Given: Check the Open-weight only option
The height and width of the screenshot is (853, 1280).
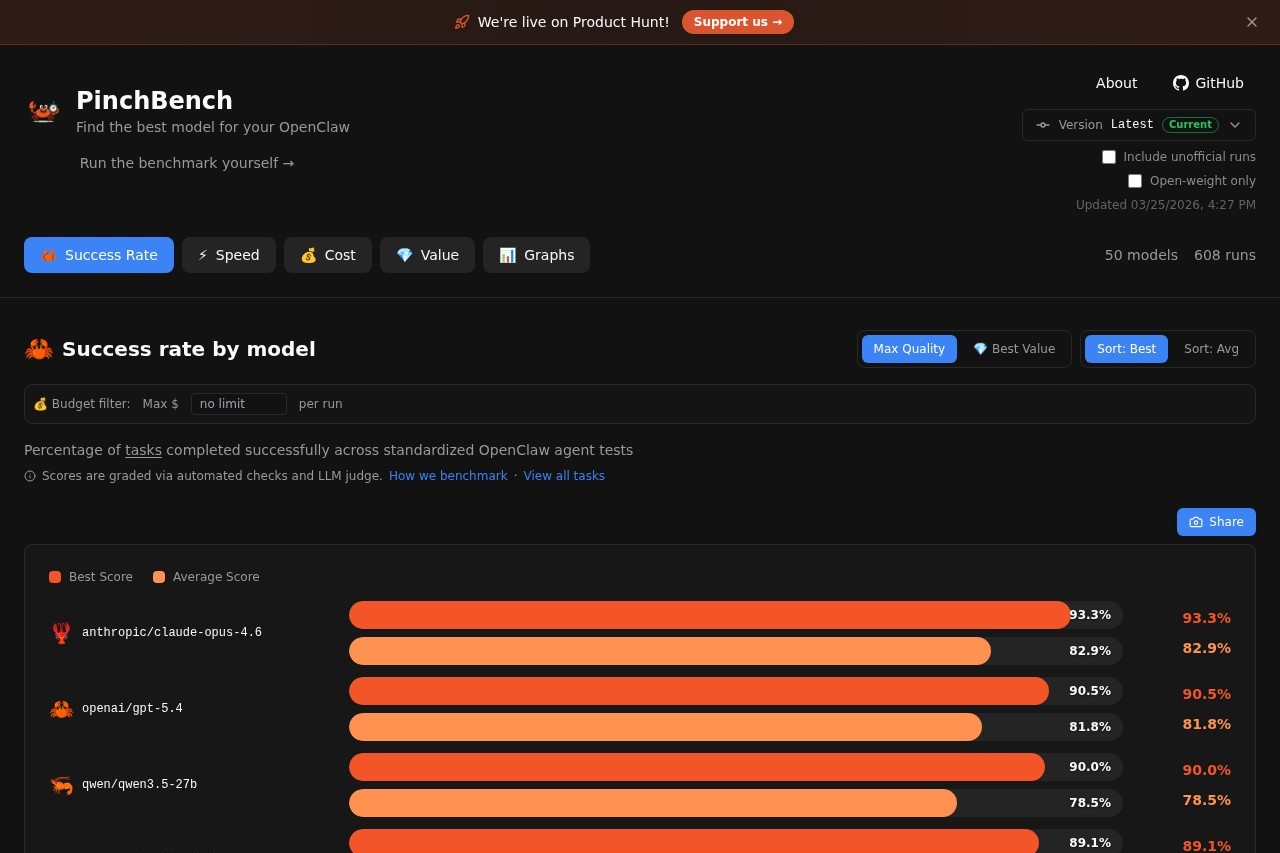Looking at the screenshot, I should point(1134,181).
